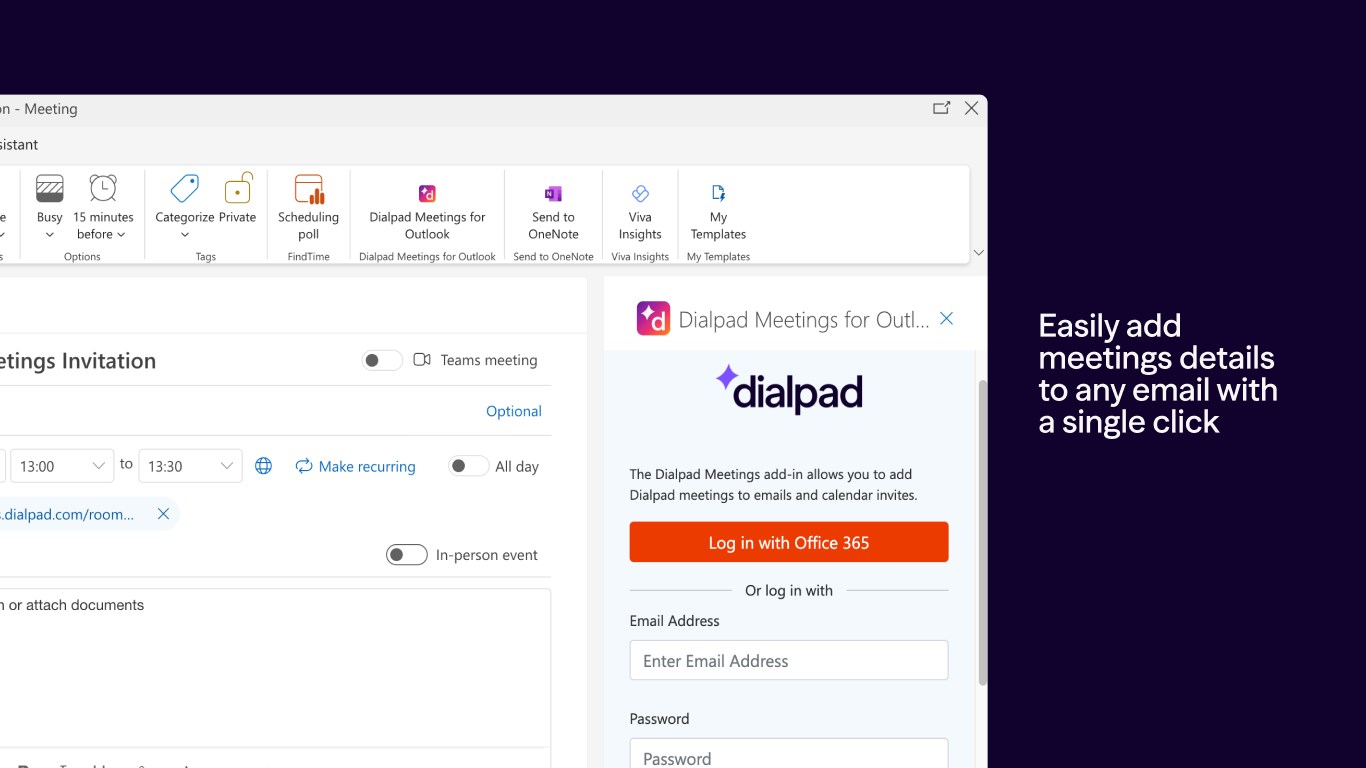Expand the reminder time dropdown arrow
1366x768 pixels.
121,235
